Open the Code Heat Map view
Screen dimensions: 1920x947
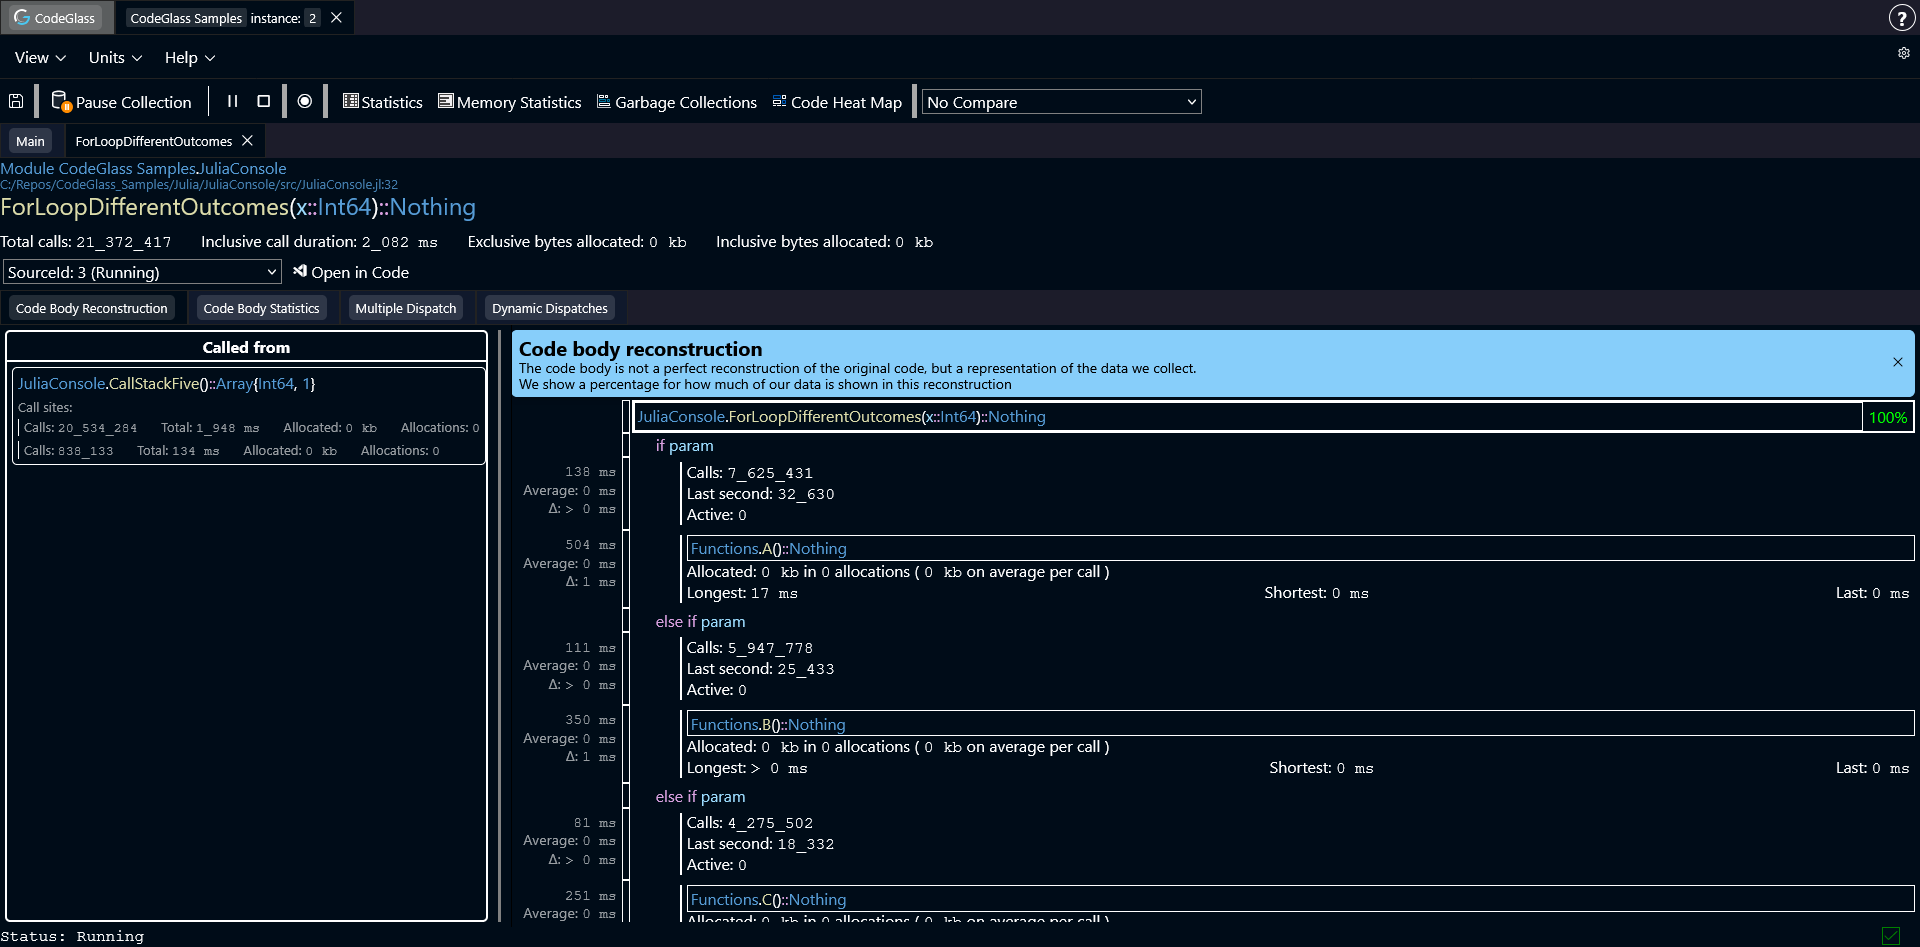pos(837,102)
